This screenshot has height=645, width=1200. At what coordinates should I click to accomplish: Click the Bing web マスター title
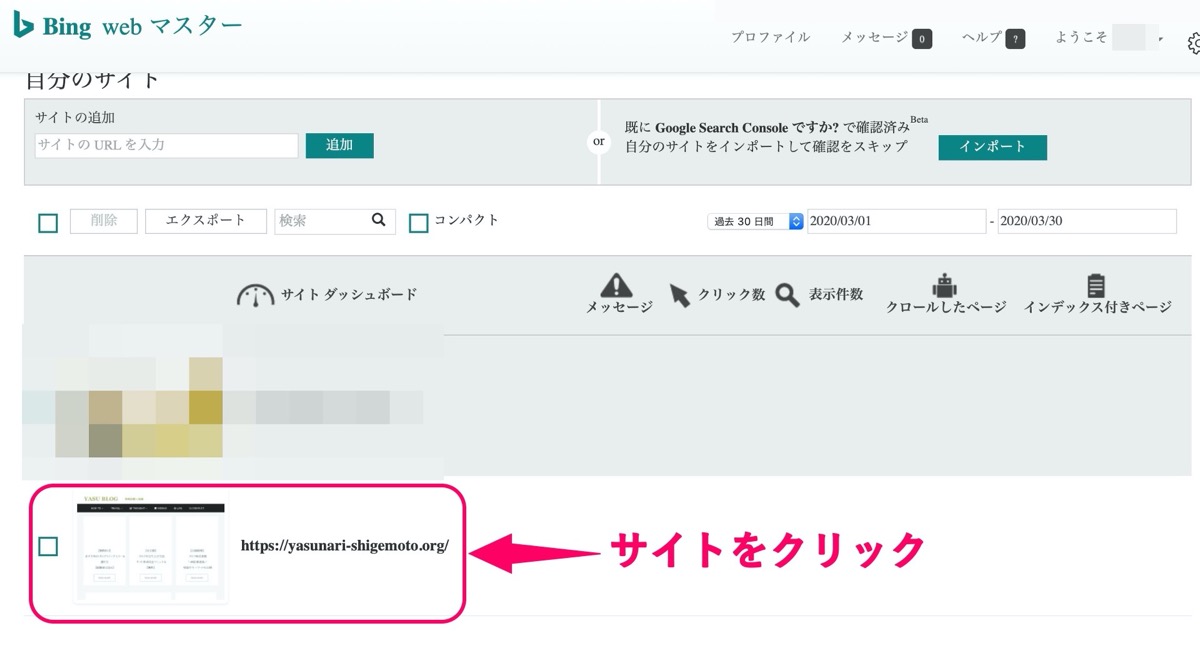142,26
